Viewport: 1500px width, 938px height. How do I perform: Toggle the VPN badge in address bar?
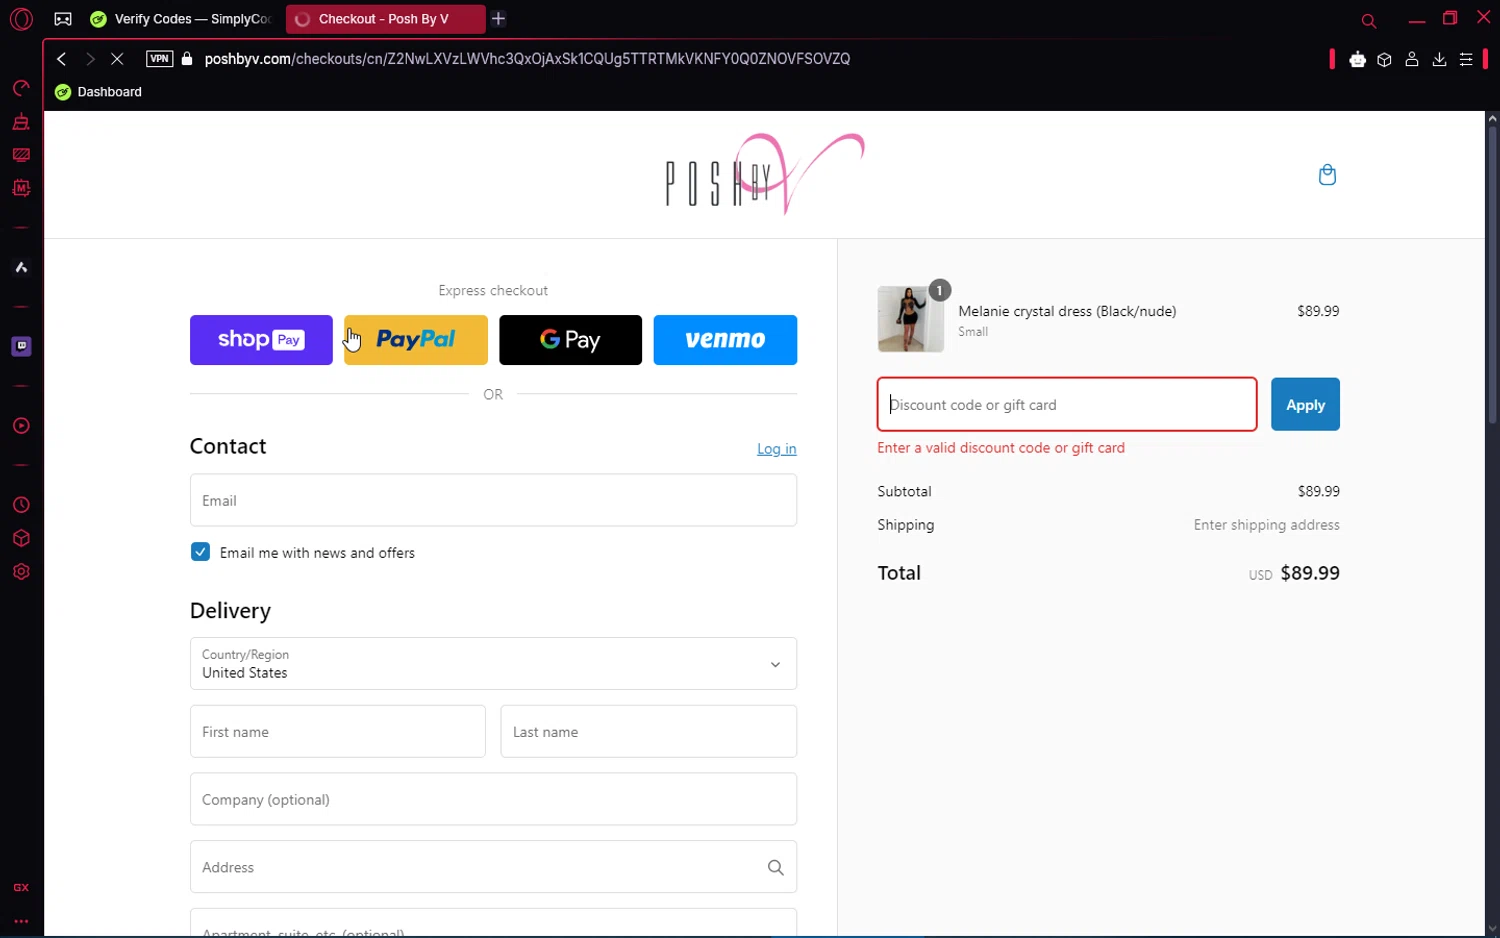coord(159,59)
